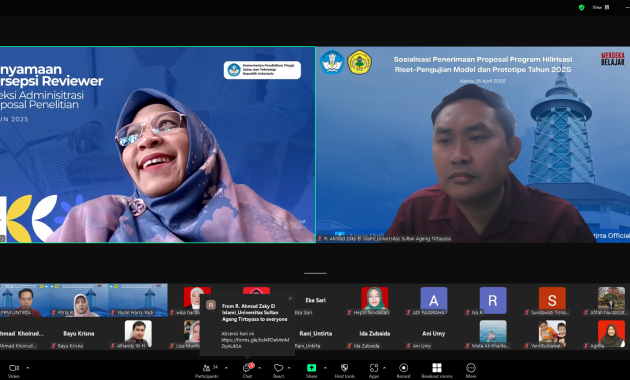Expand video options arrow next to Video
The image size is (630, 380).
point(28,368)
